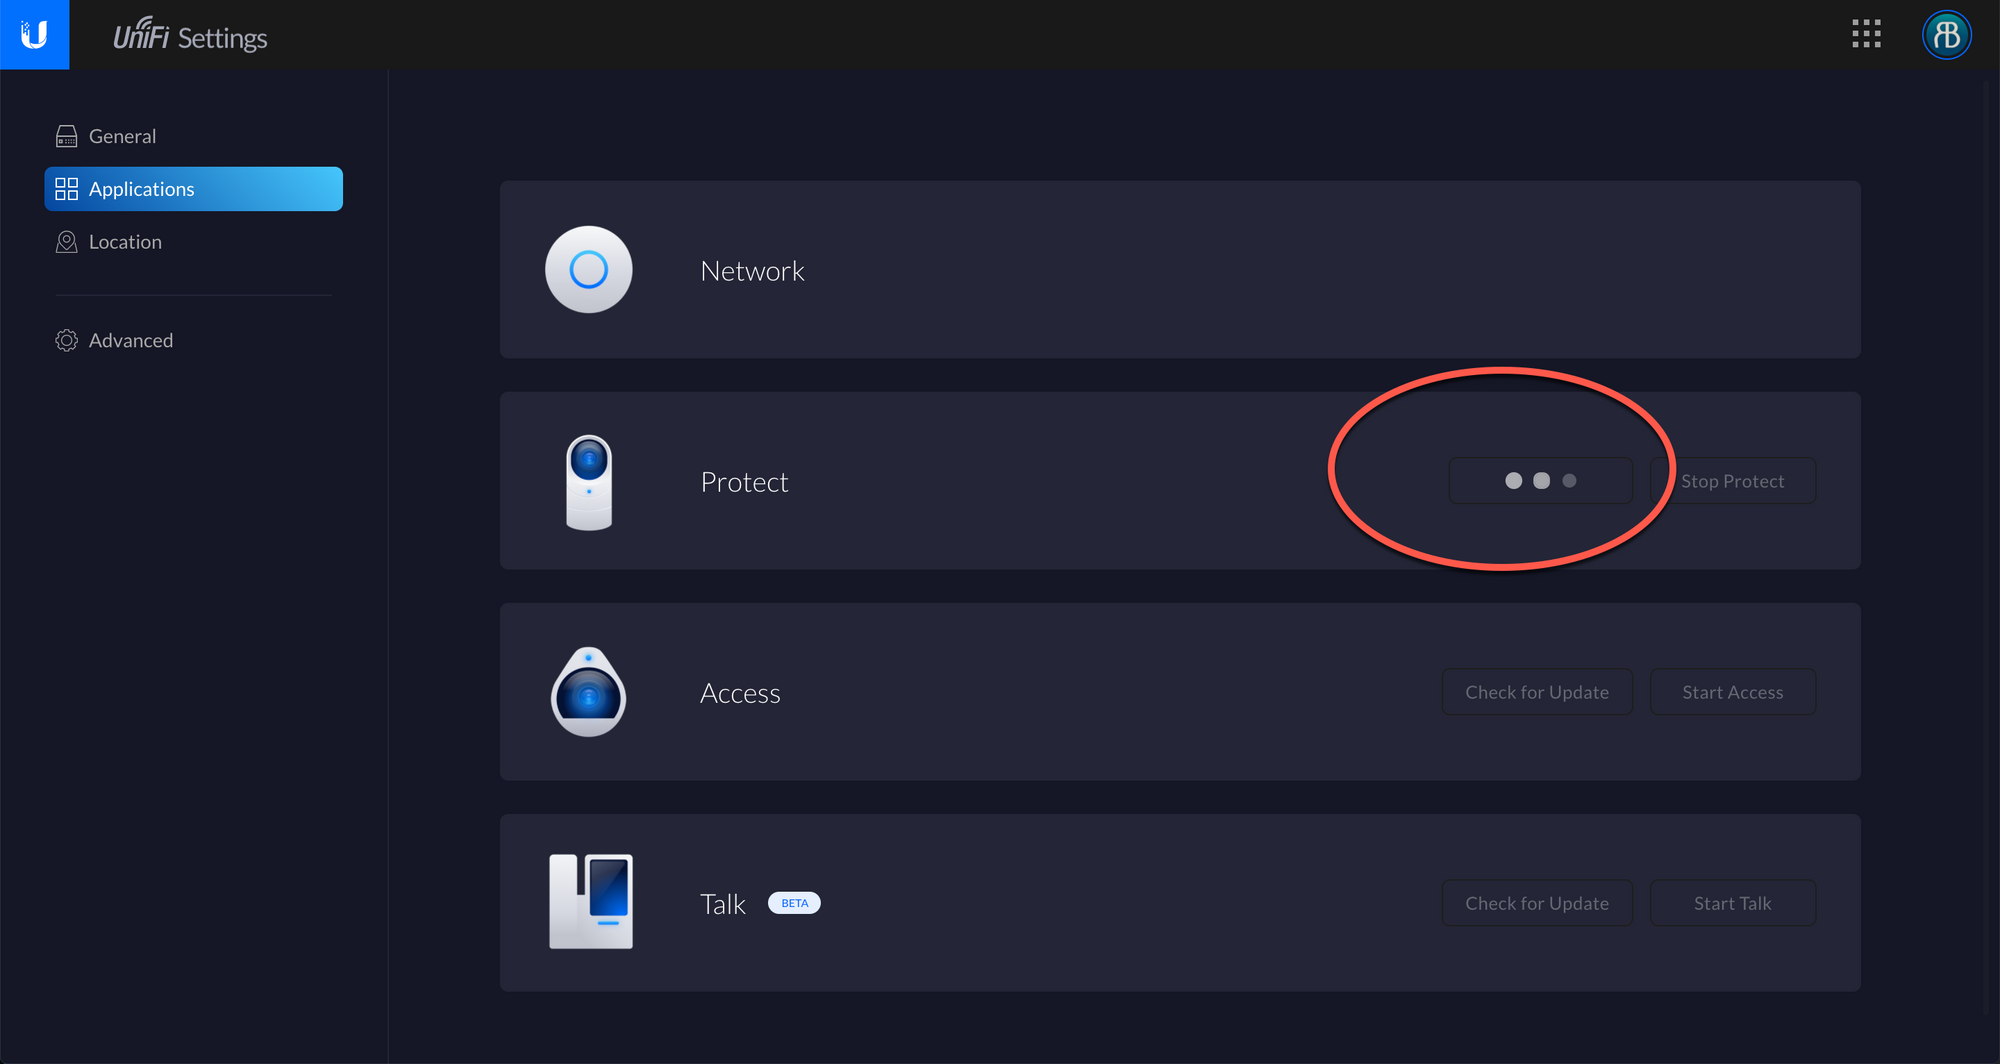
Task: Click the BETA badge next to Talk
Action: 794,903
